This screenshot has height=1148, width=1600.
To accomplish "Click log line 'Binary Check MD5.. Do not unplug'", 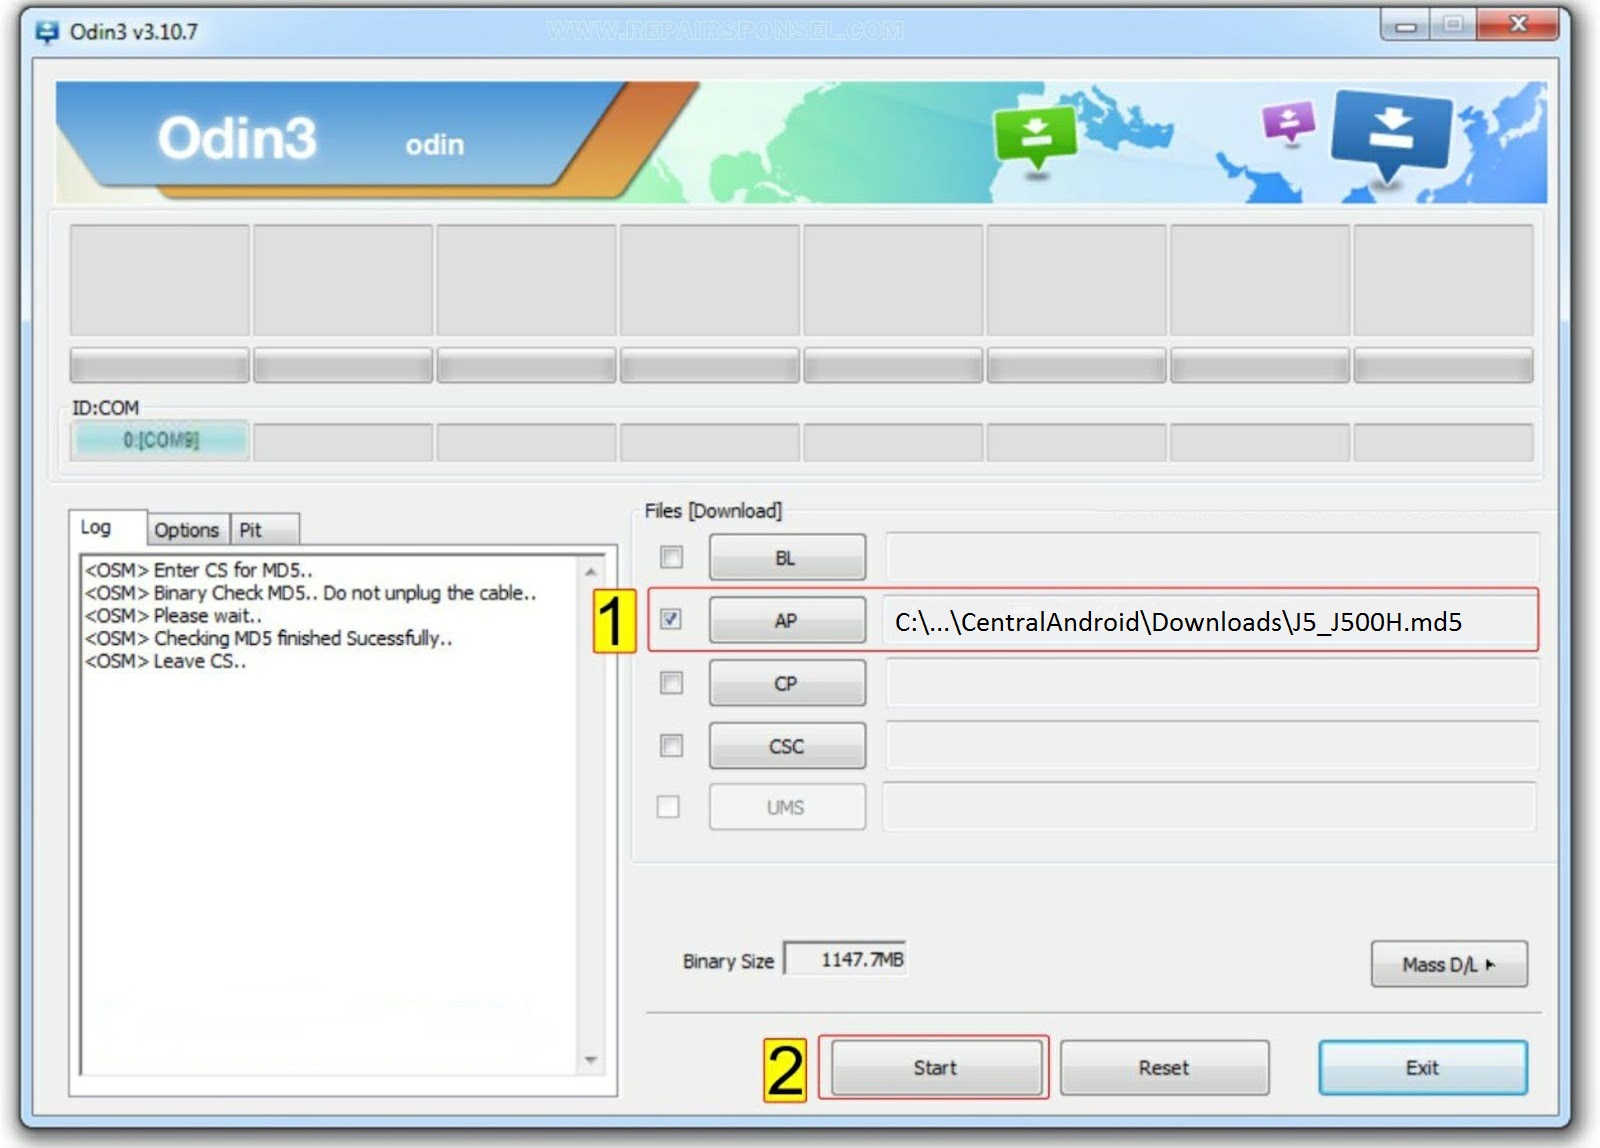I will click(311, 593).
